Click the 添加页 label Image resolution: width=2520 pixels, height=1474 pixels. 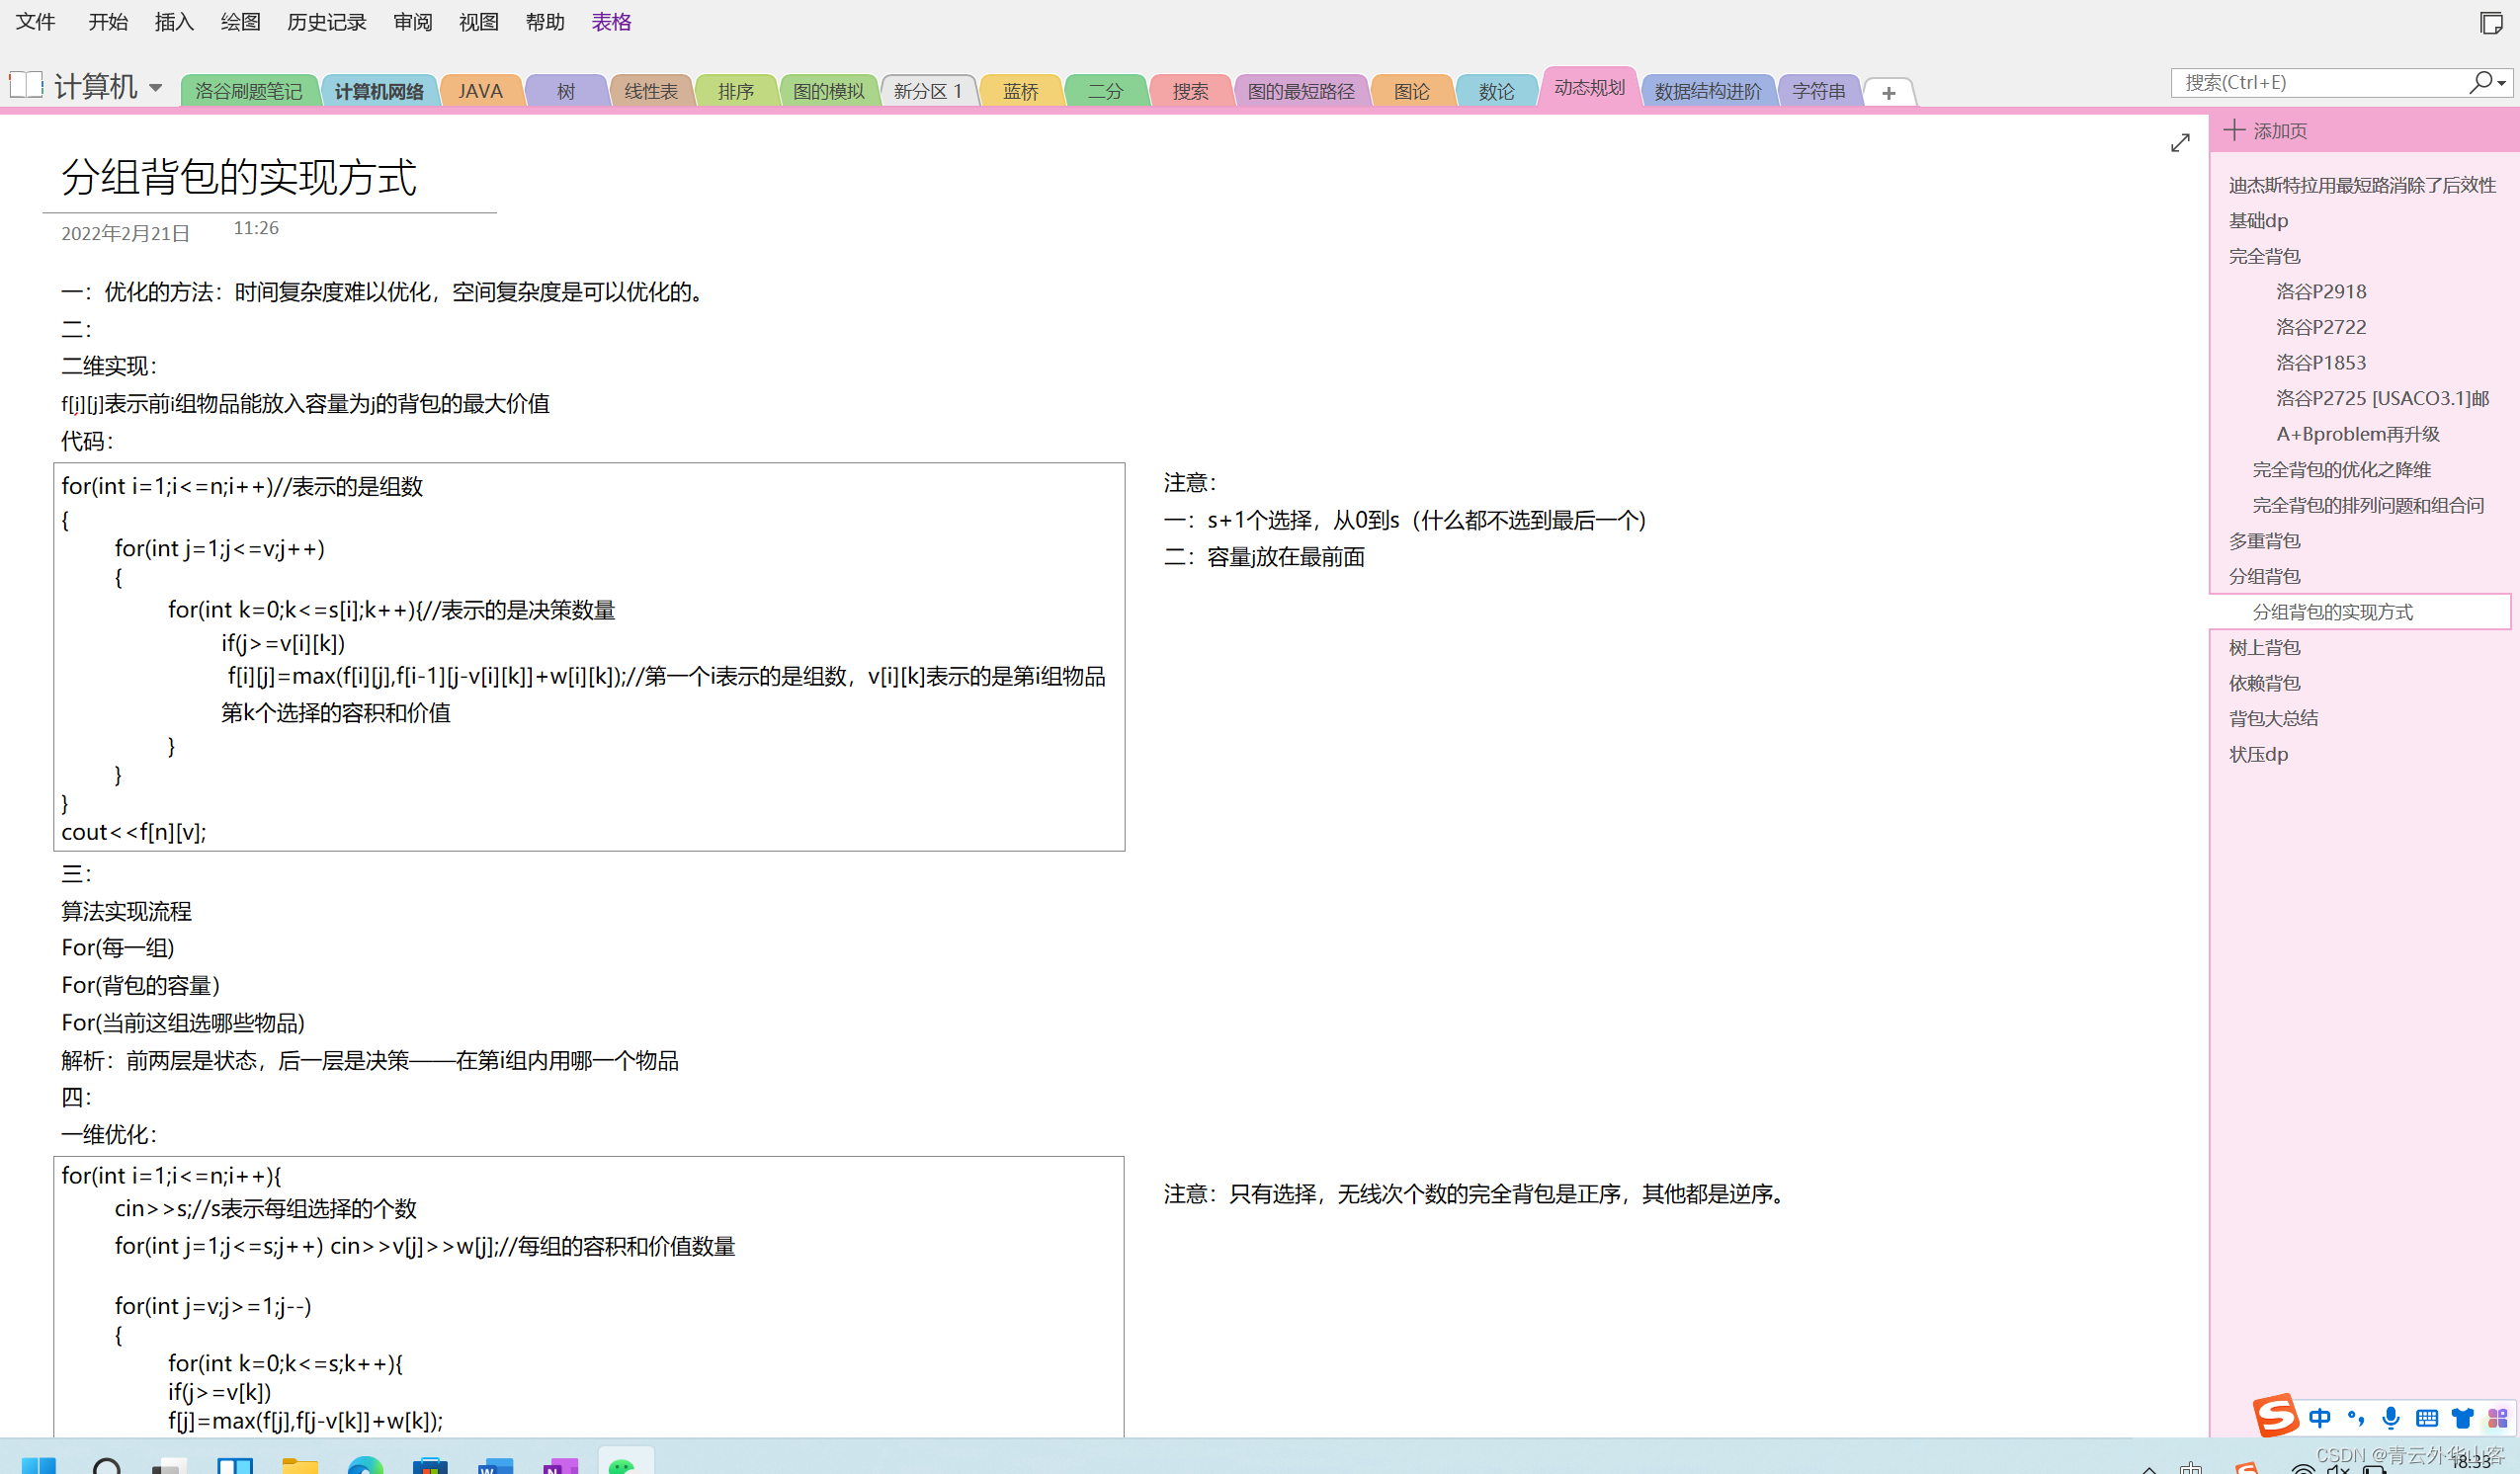point(2280,131)
